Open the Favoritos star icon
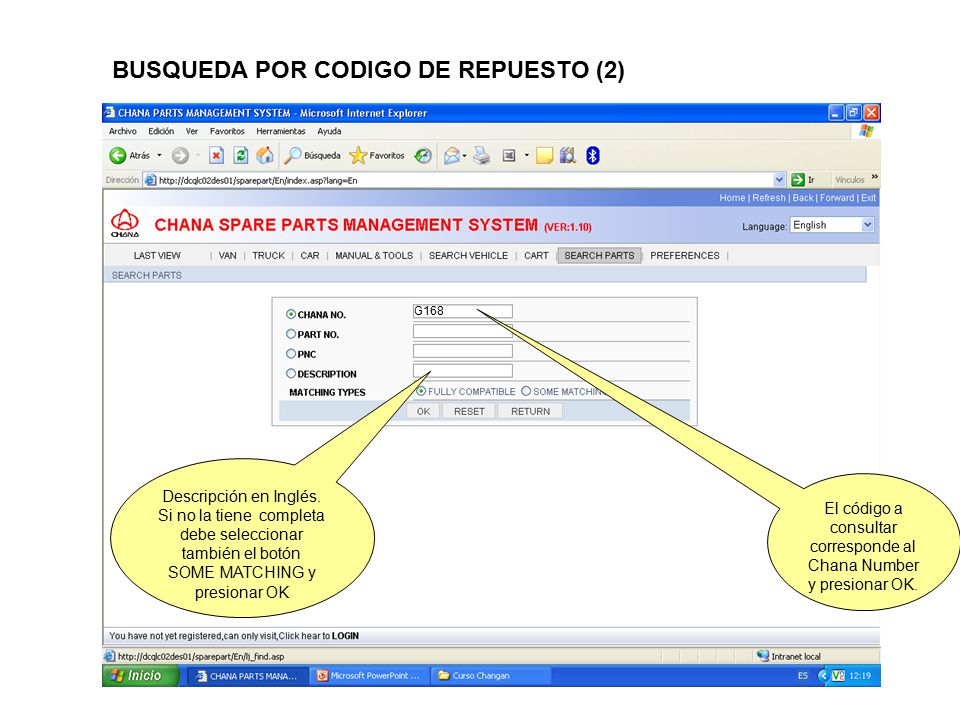 pyautogui.click(x=358, y=156)
